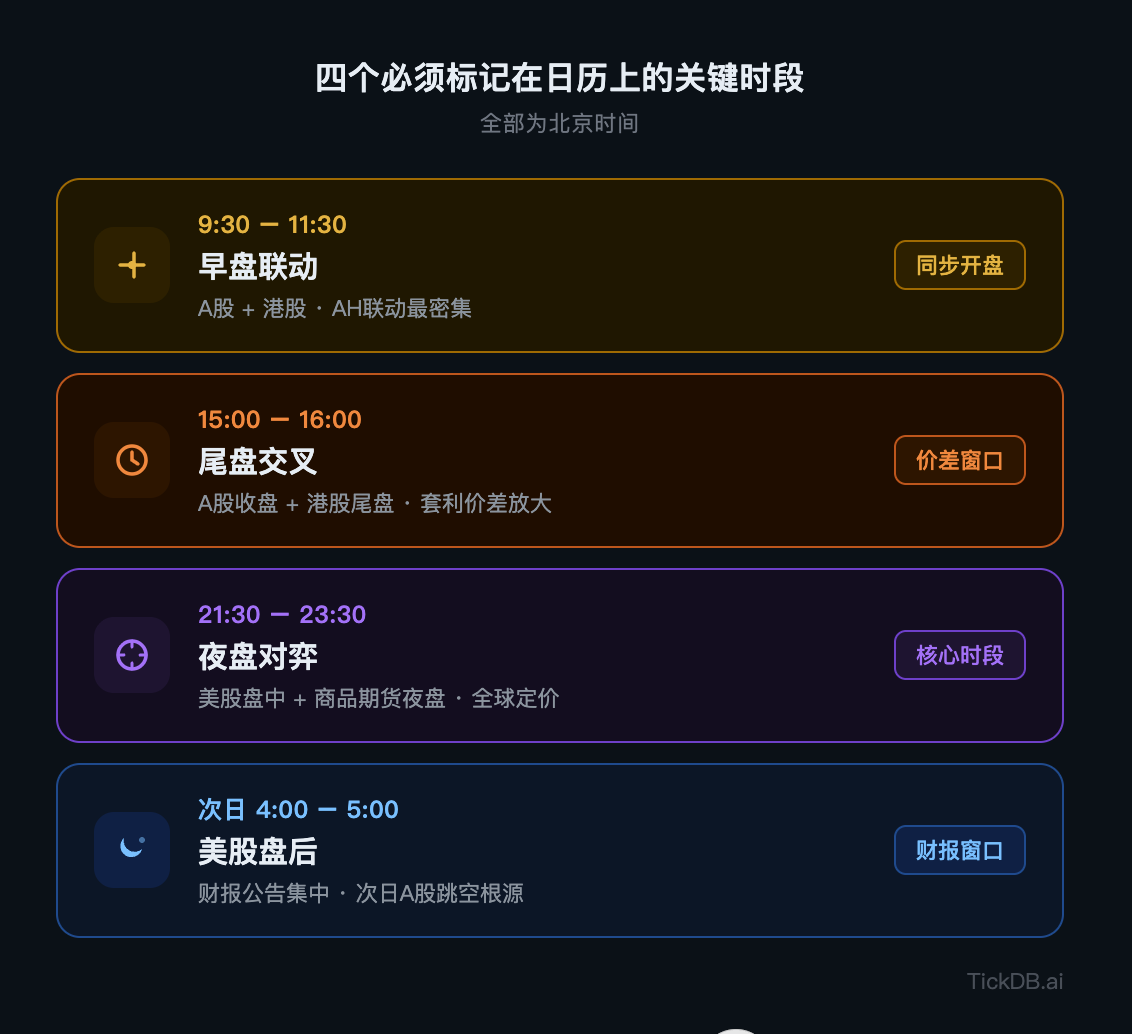Click the subtitle 全部为北京时间

(560, 123)
